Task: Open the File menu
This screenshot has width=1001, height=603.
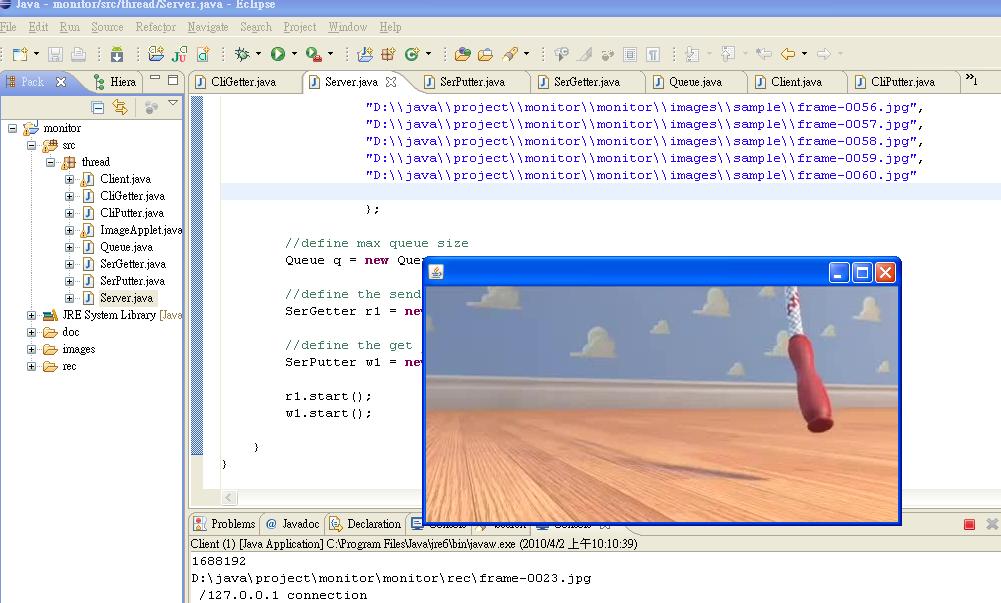Action: tap(8, 27)
